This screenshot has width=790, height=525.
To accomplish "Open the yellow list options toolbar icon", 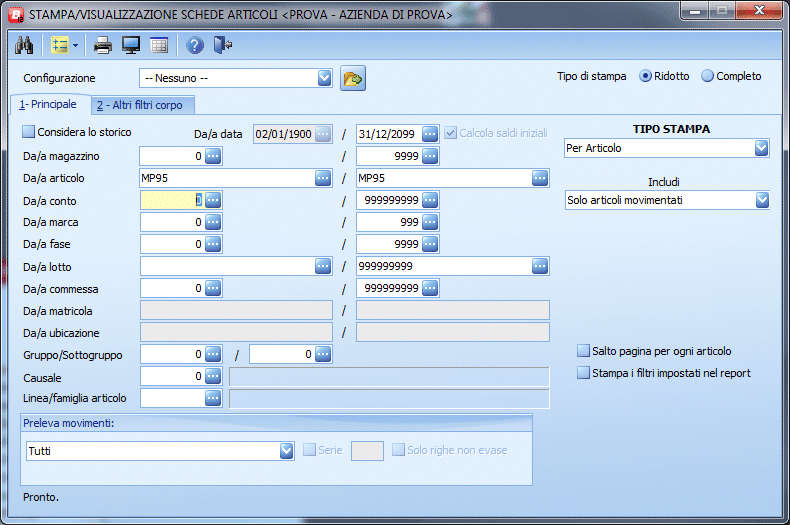I will click(59, 45).
